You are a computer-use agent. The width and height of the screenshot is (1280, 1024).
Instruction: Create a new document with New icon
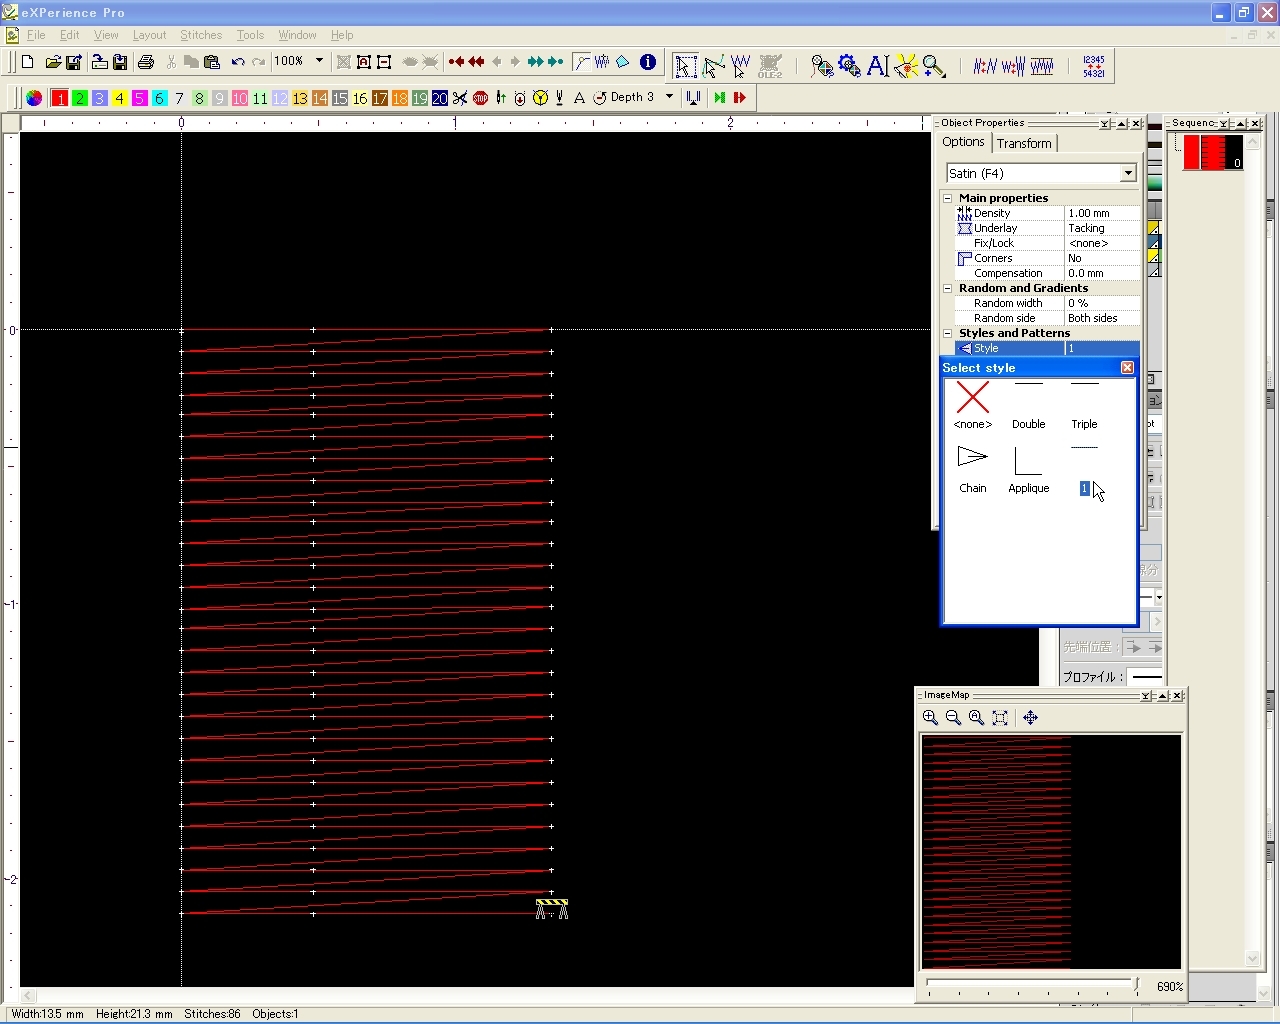click(x=28, y=62)
